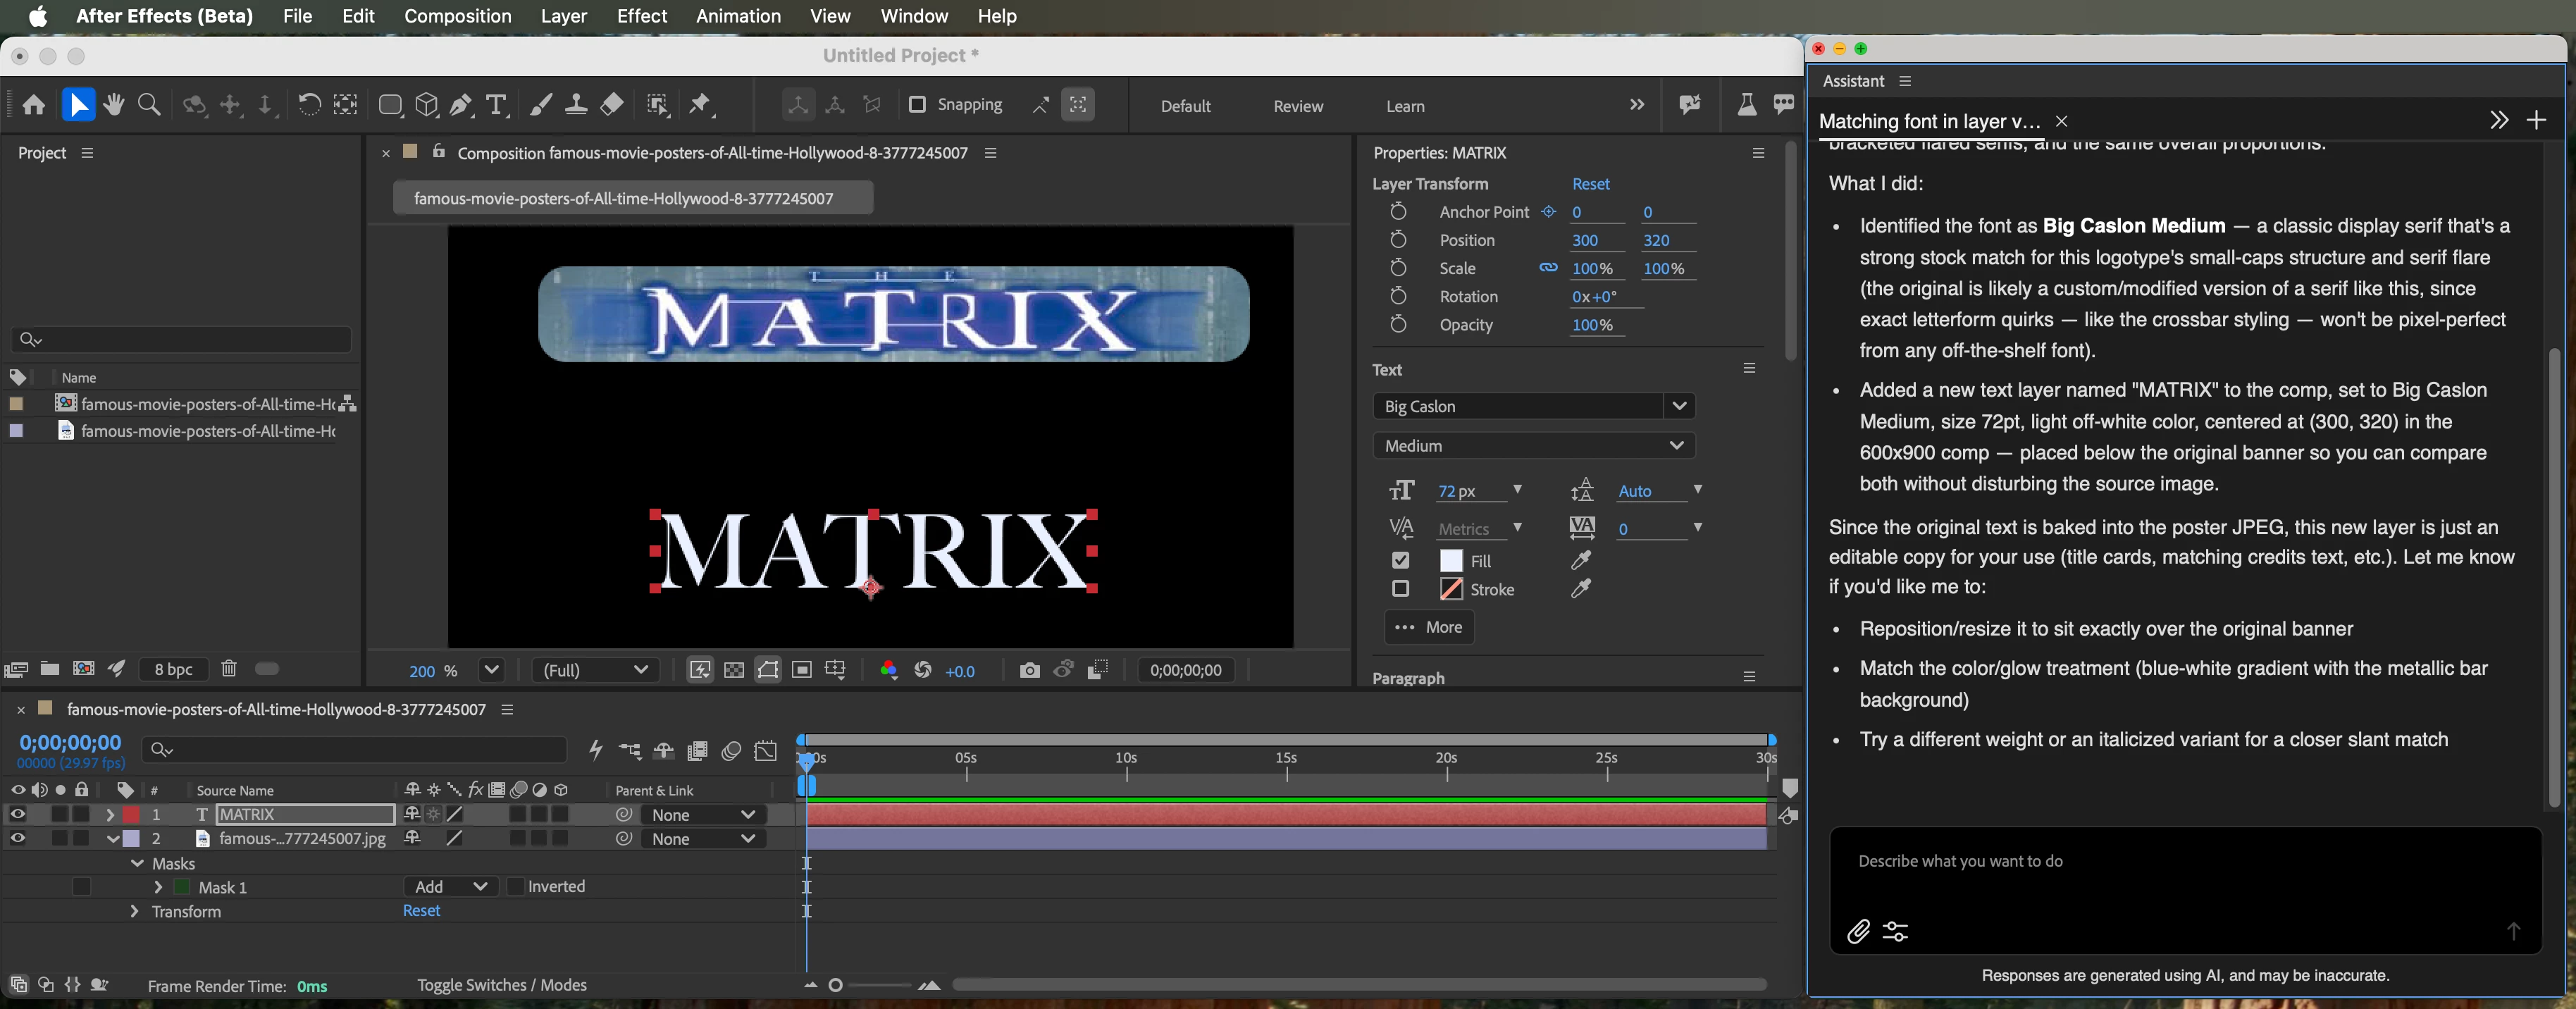Hide the jpg layer eye toggle

click(18, 839)
